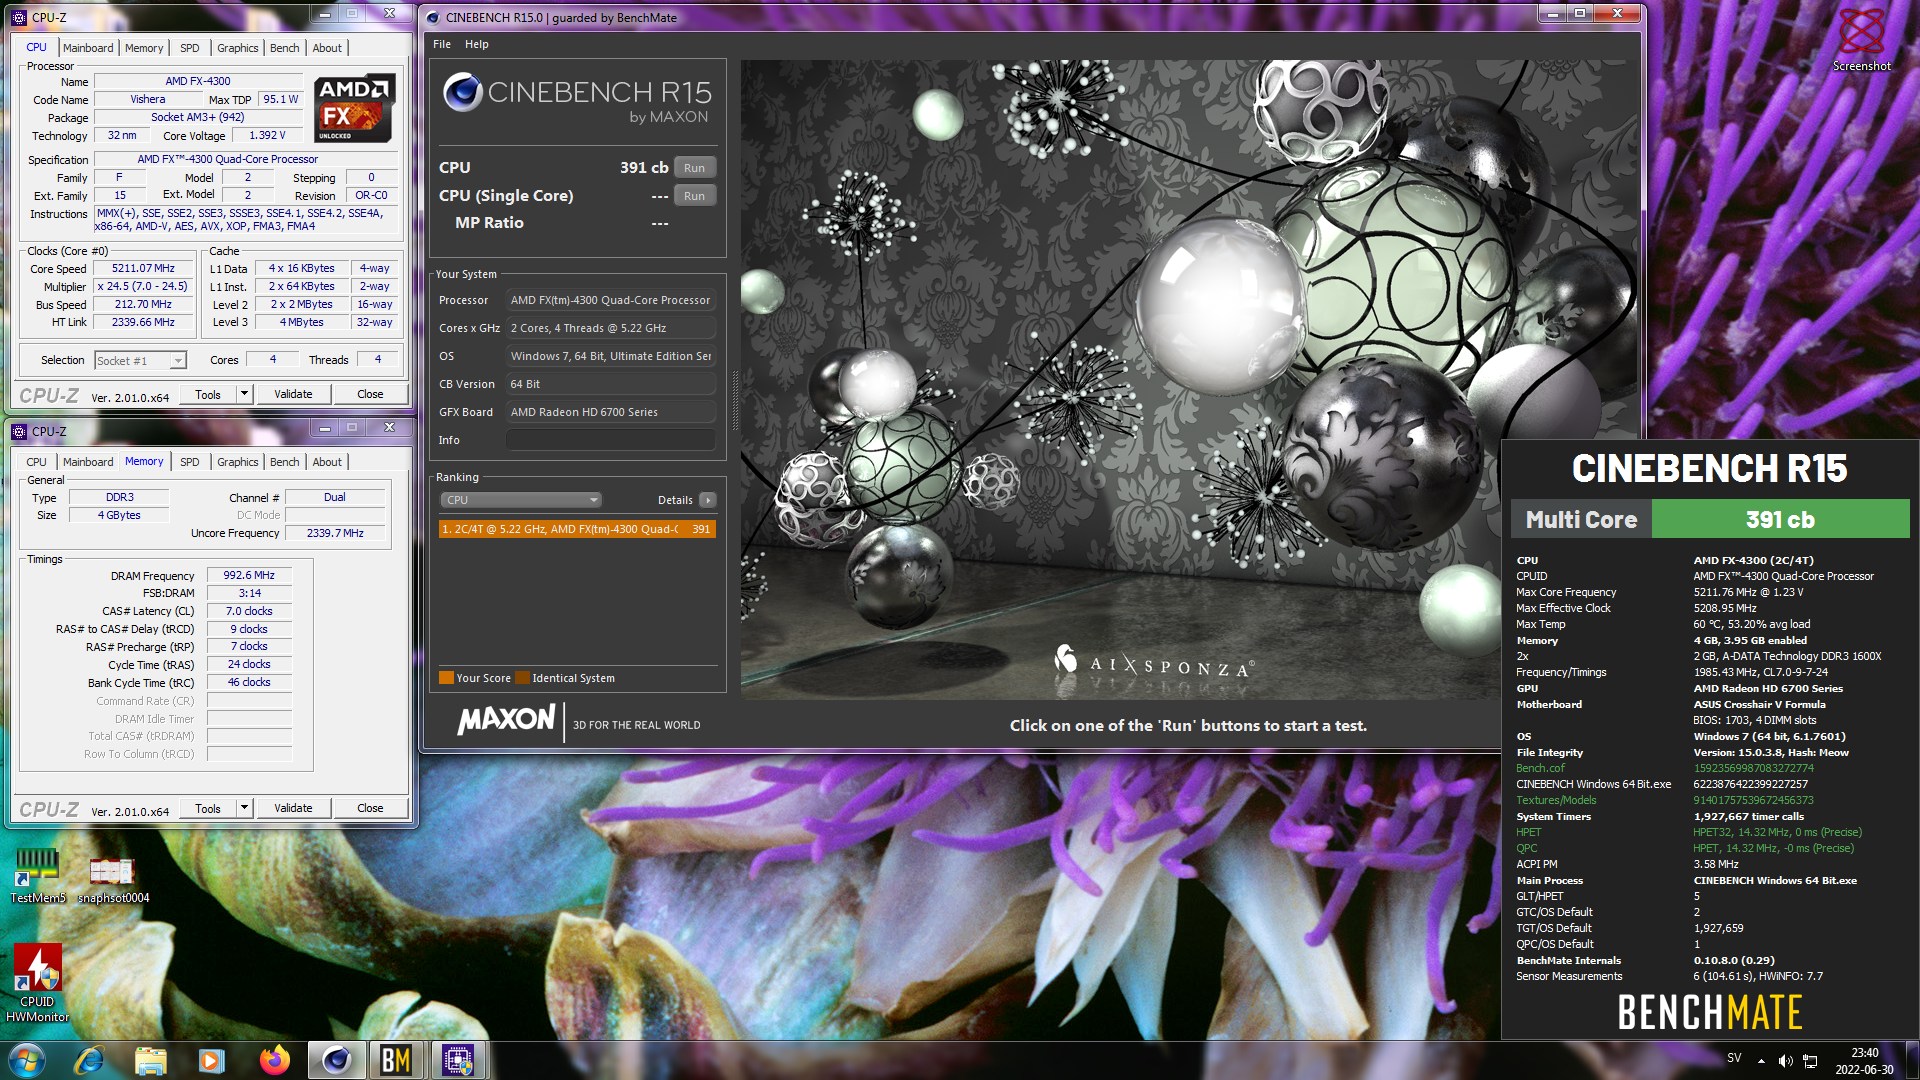The height and width of the screenshot is (1080, 1920).
Task: Click Validate in top CPU-Z window
Action: (293, 394)
